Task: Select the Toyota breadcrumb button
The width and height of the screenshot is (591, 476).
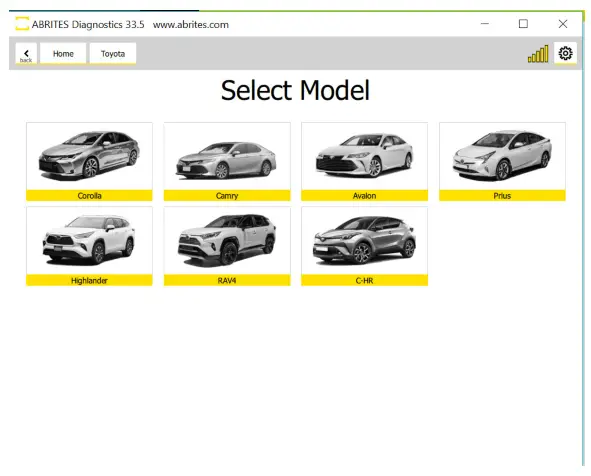Action: tap(113, 54)
